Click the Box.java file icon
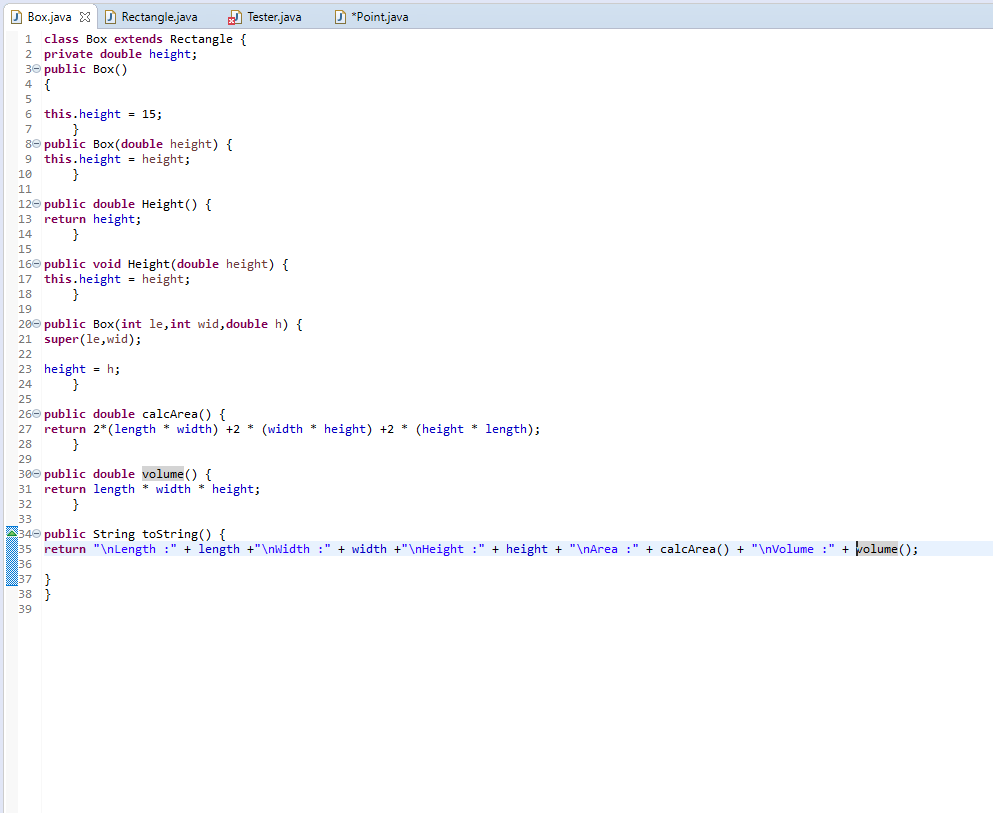Screen dimensions: 993x813 click(x=16, y=17)
